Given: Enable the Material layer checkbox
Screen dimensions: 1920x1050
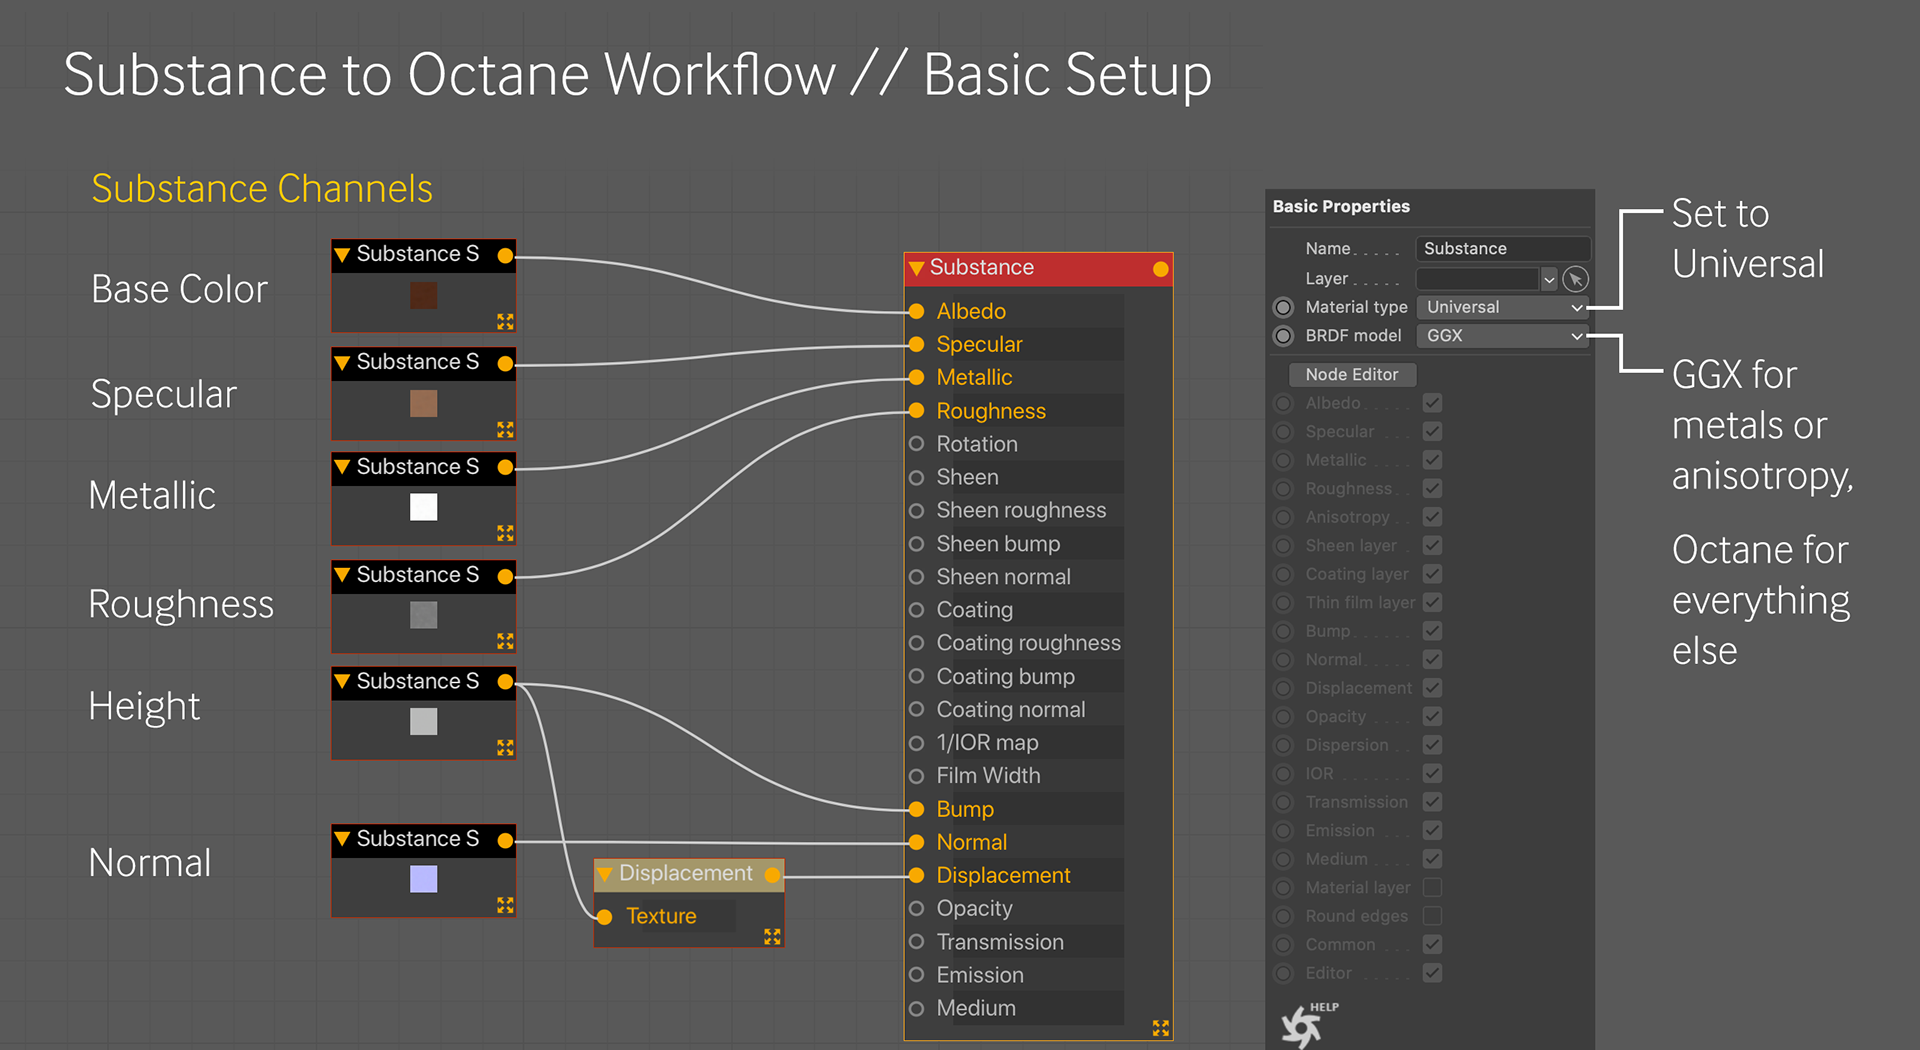Looking at the screenshot, I should 1432,887.
